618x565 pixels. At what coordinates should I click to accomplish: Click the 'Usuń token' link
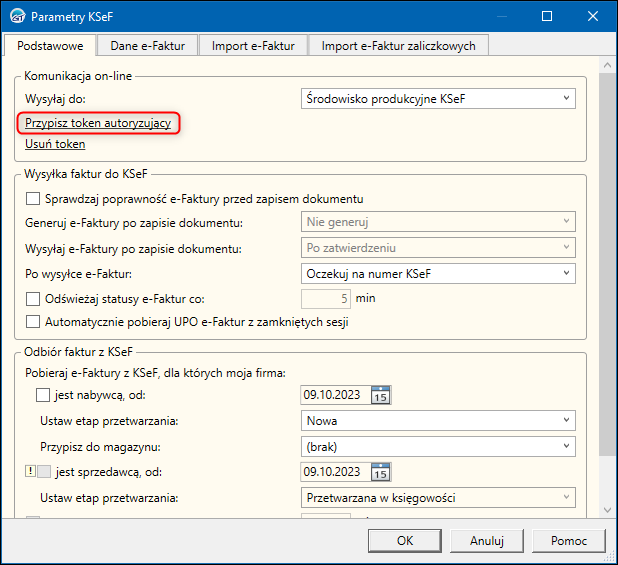pos(55,144)
